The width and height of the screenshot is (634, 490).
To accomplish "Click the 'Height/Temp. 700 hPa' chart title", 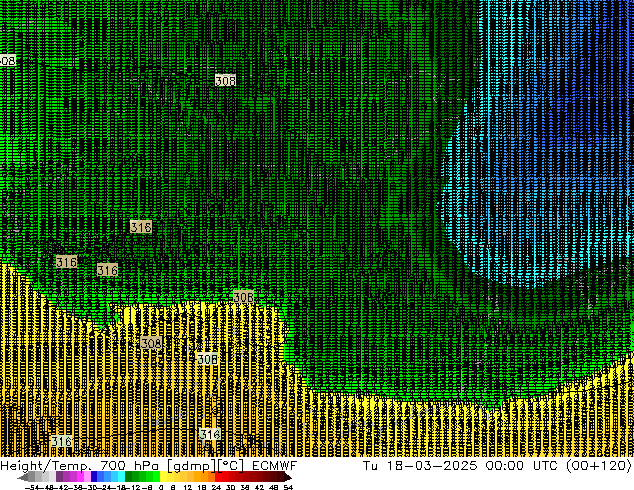I will [77, 465].
